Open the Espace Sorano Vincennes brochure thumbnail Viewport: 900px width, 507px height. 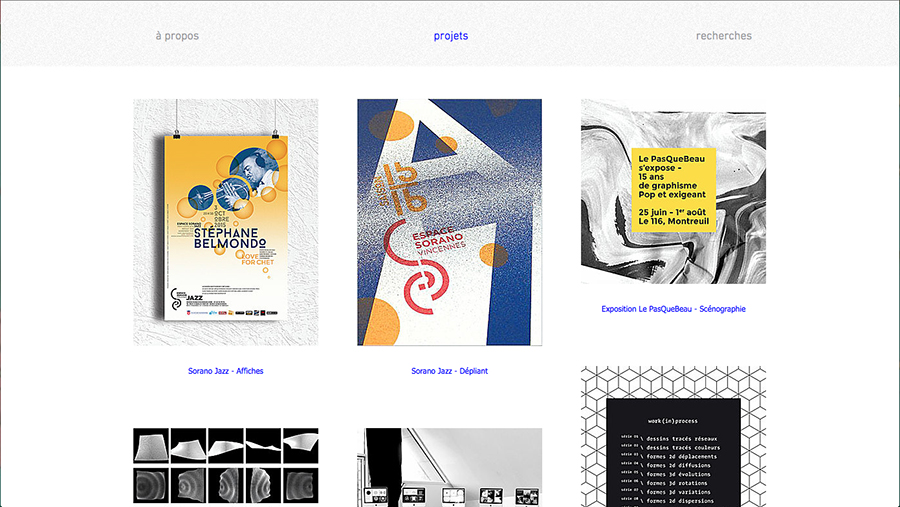point(449,222)
